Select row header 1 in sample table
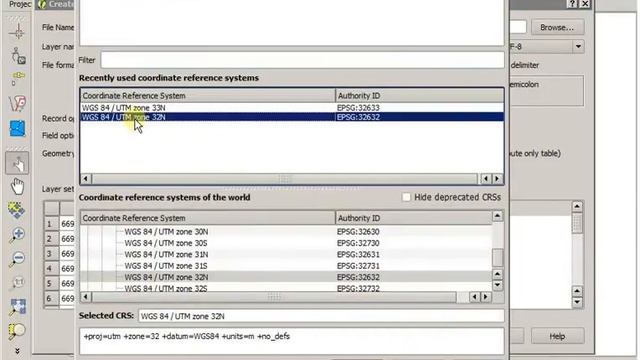 51,224
